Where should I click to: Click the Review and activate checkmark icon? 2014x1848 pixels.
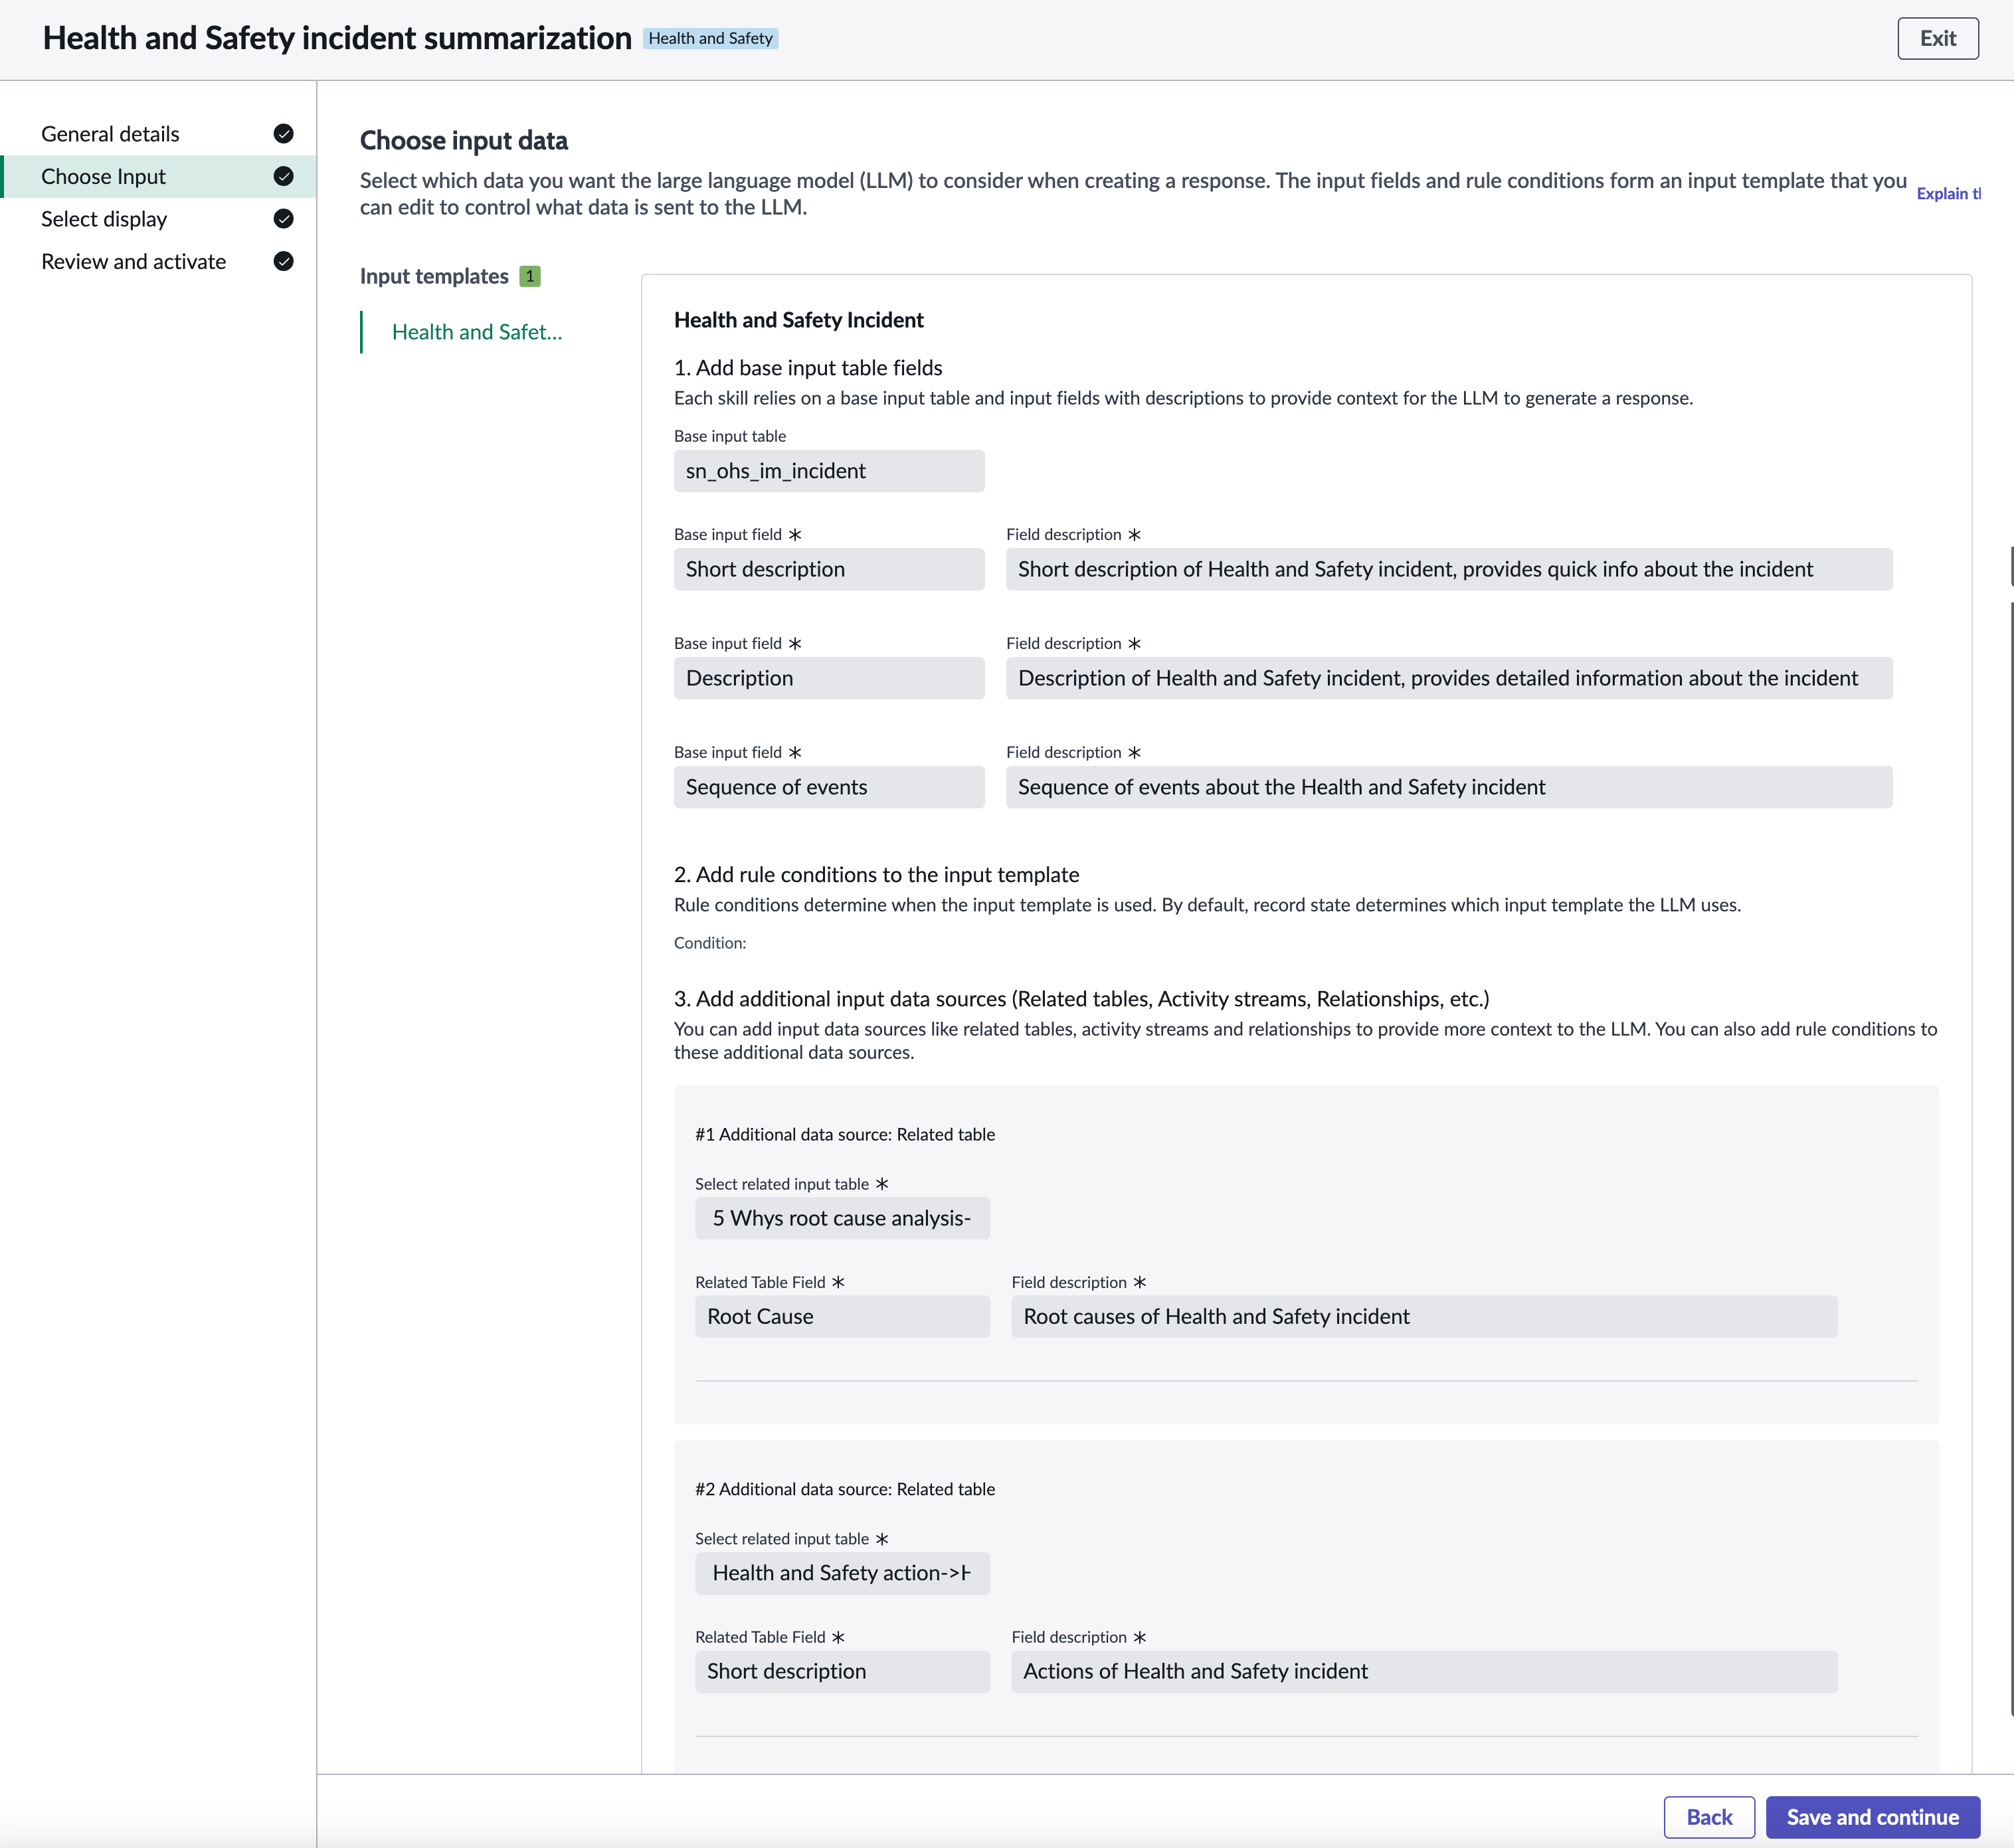point(283,261)
